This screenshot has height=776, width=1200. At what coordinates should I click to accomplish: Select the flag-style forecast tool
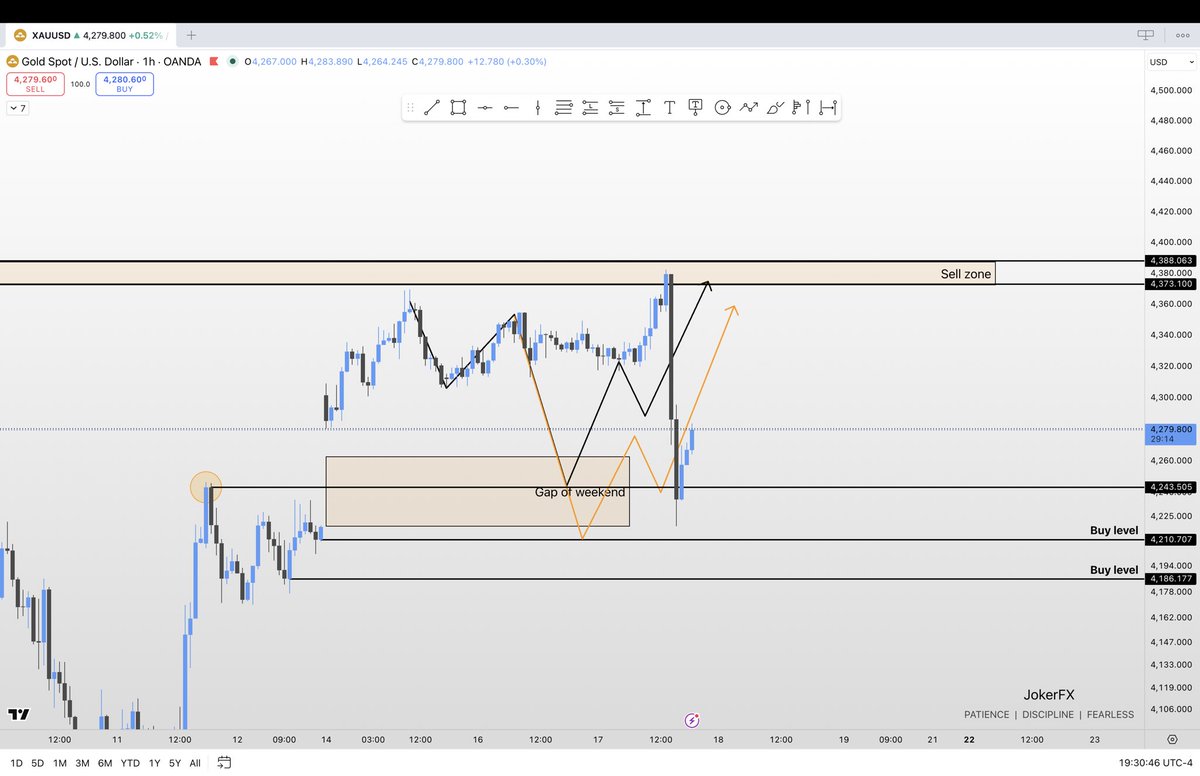click(800, 107)
